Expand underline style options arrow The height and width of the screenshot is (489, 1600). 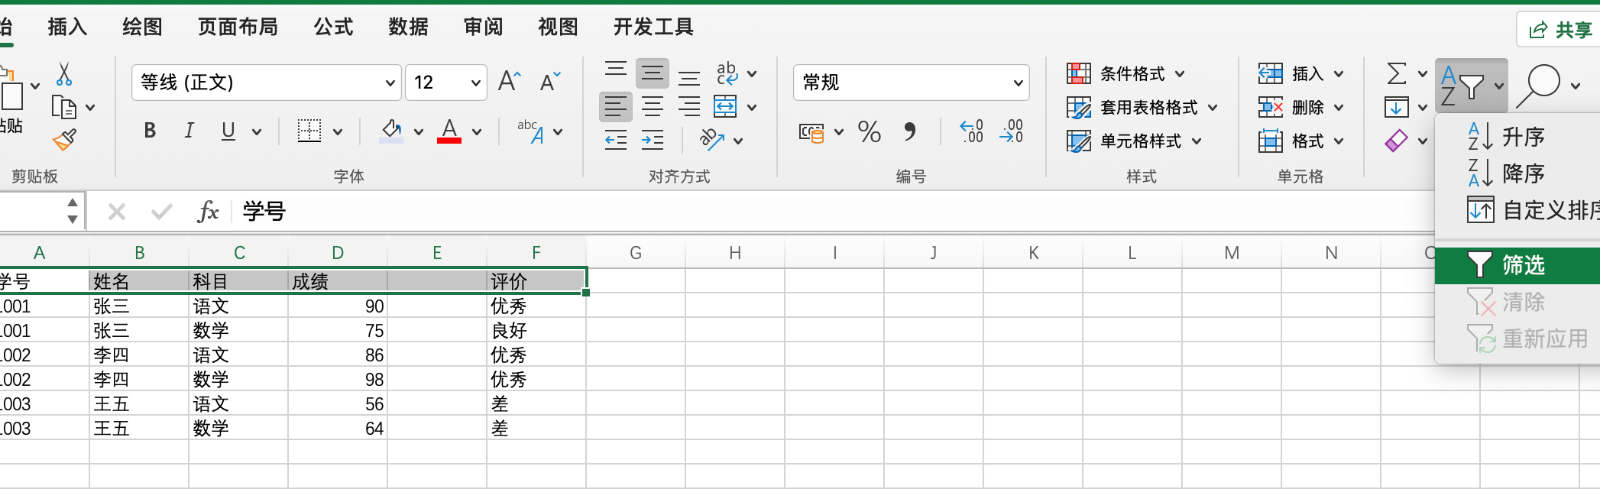click(x=256, y=132)
